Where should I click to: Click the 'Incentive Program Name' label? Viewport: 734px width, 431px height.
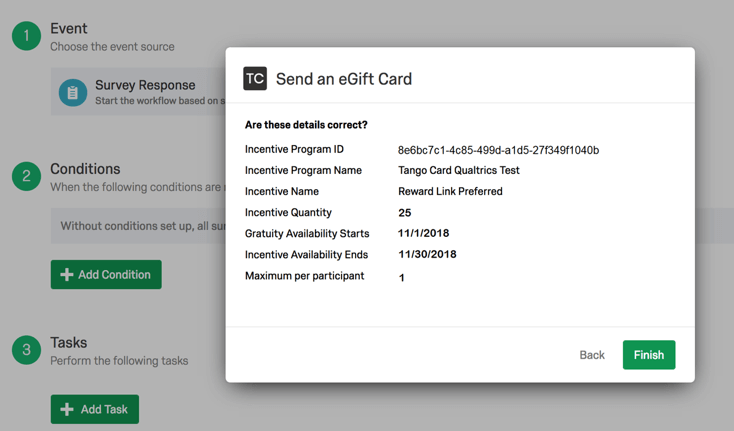coord(303,170)
